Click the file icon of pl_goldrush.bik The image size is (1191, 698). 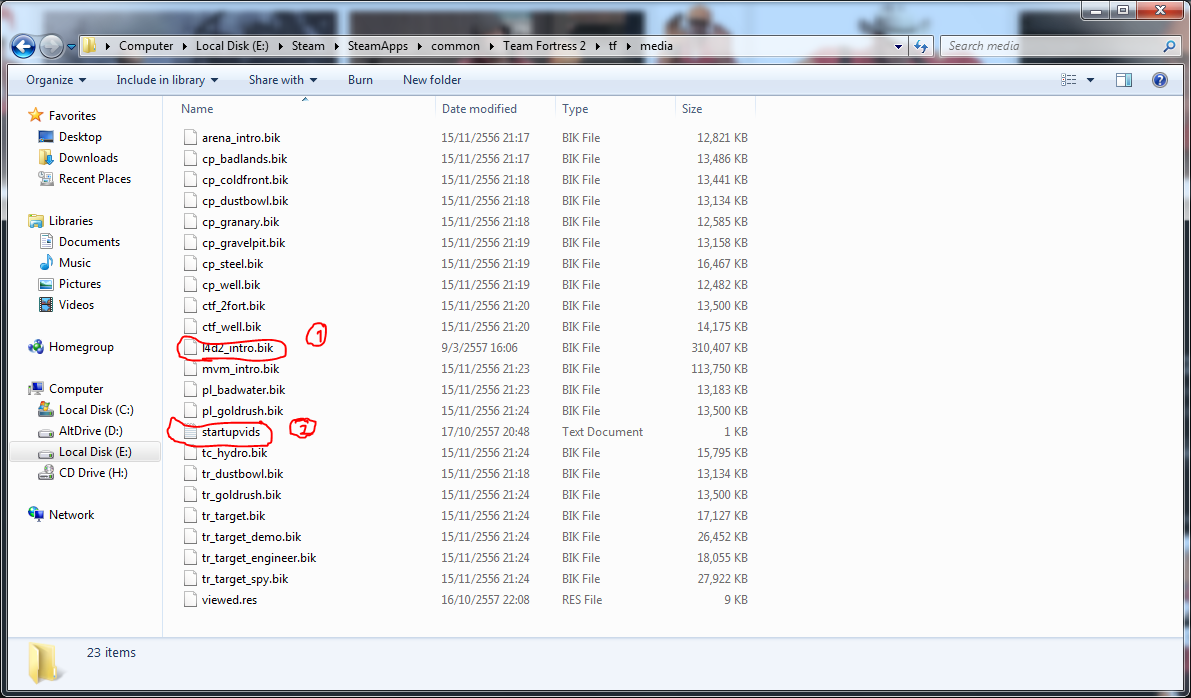tap(190, 411)
